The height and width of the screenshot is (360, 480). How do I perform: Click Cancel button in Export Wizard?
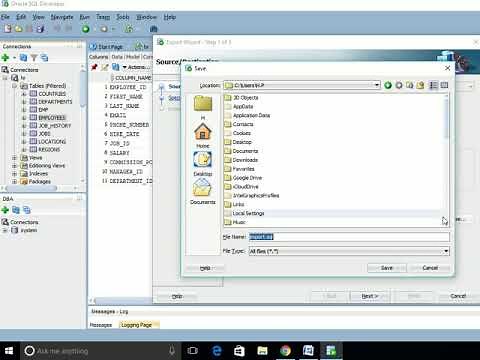(x=458, y=296)
